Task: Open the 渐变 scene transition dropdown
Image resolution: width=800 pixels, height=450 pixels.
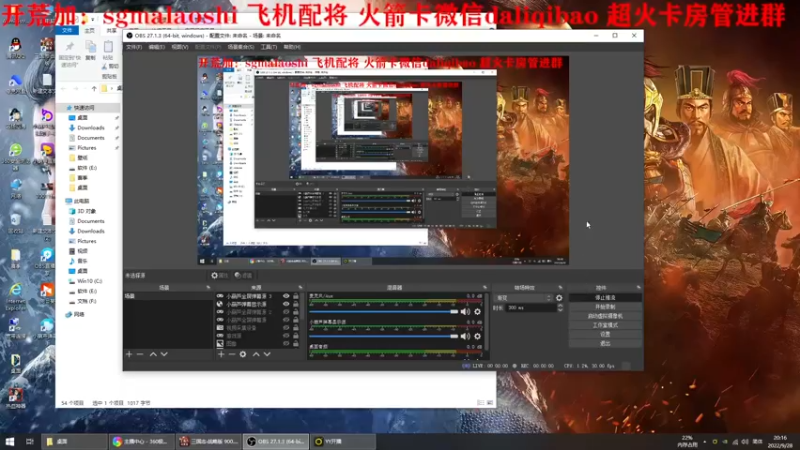Action: click(x=523, y=298)
